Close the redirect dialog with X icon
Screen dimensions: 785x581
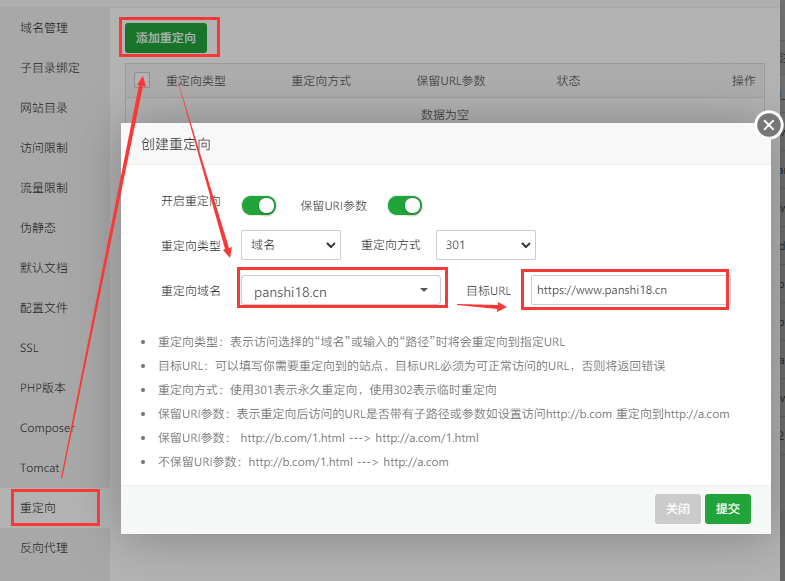pos(768,125)
